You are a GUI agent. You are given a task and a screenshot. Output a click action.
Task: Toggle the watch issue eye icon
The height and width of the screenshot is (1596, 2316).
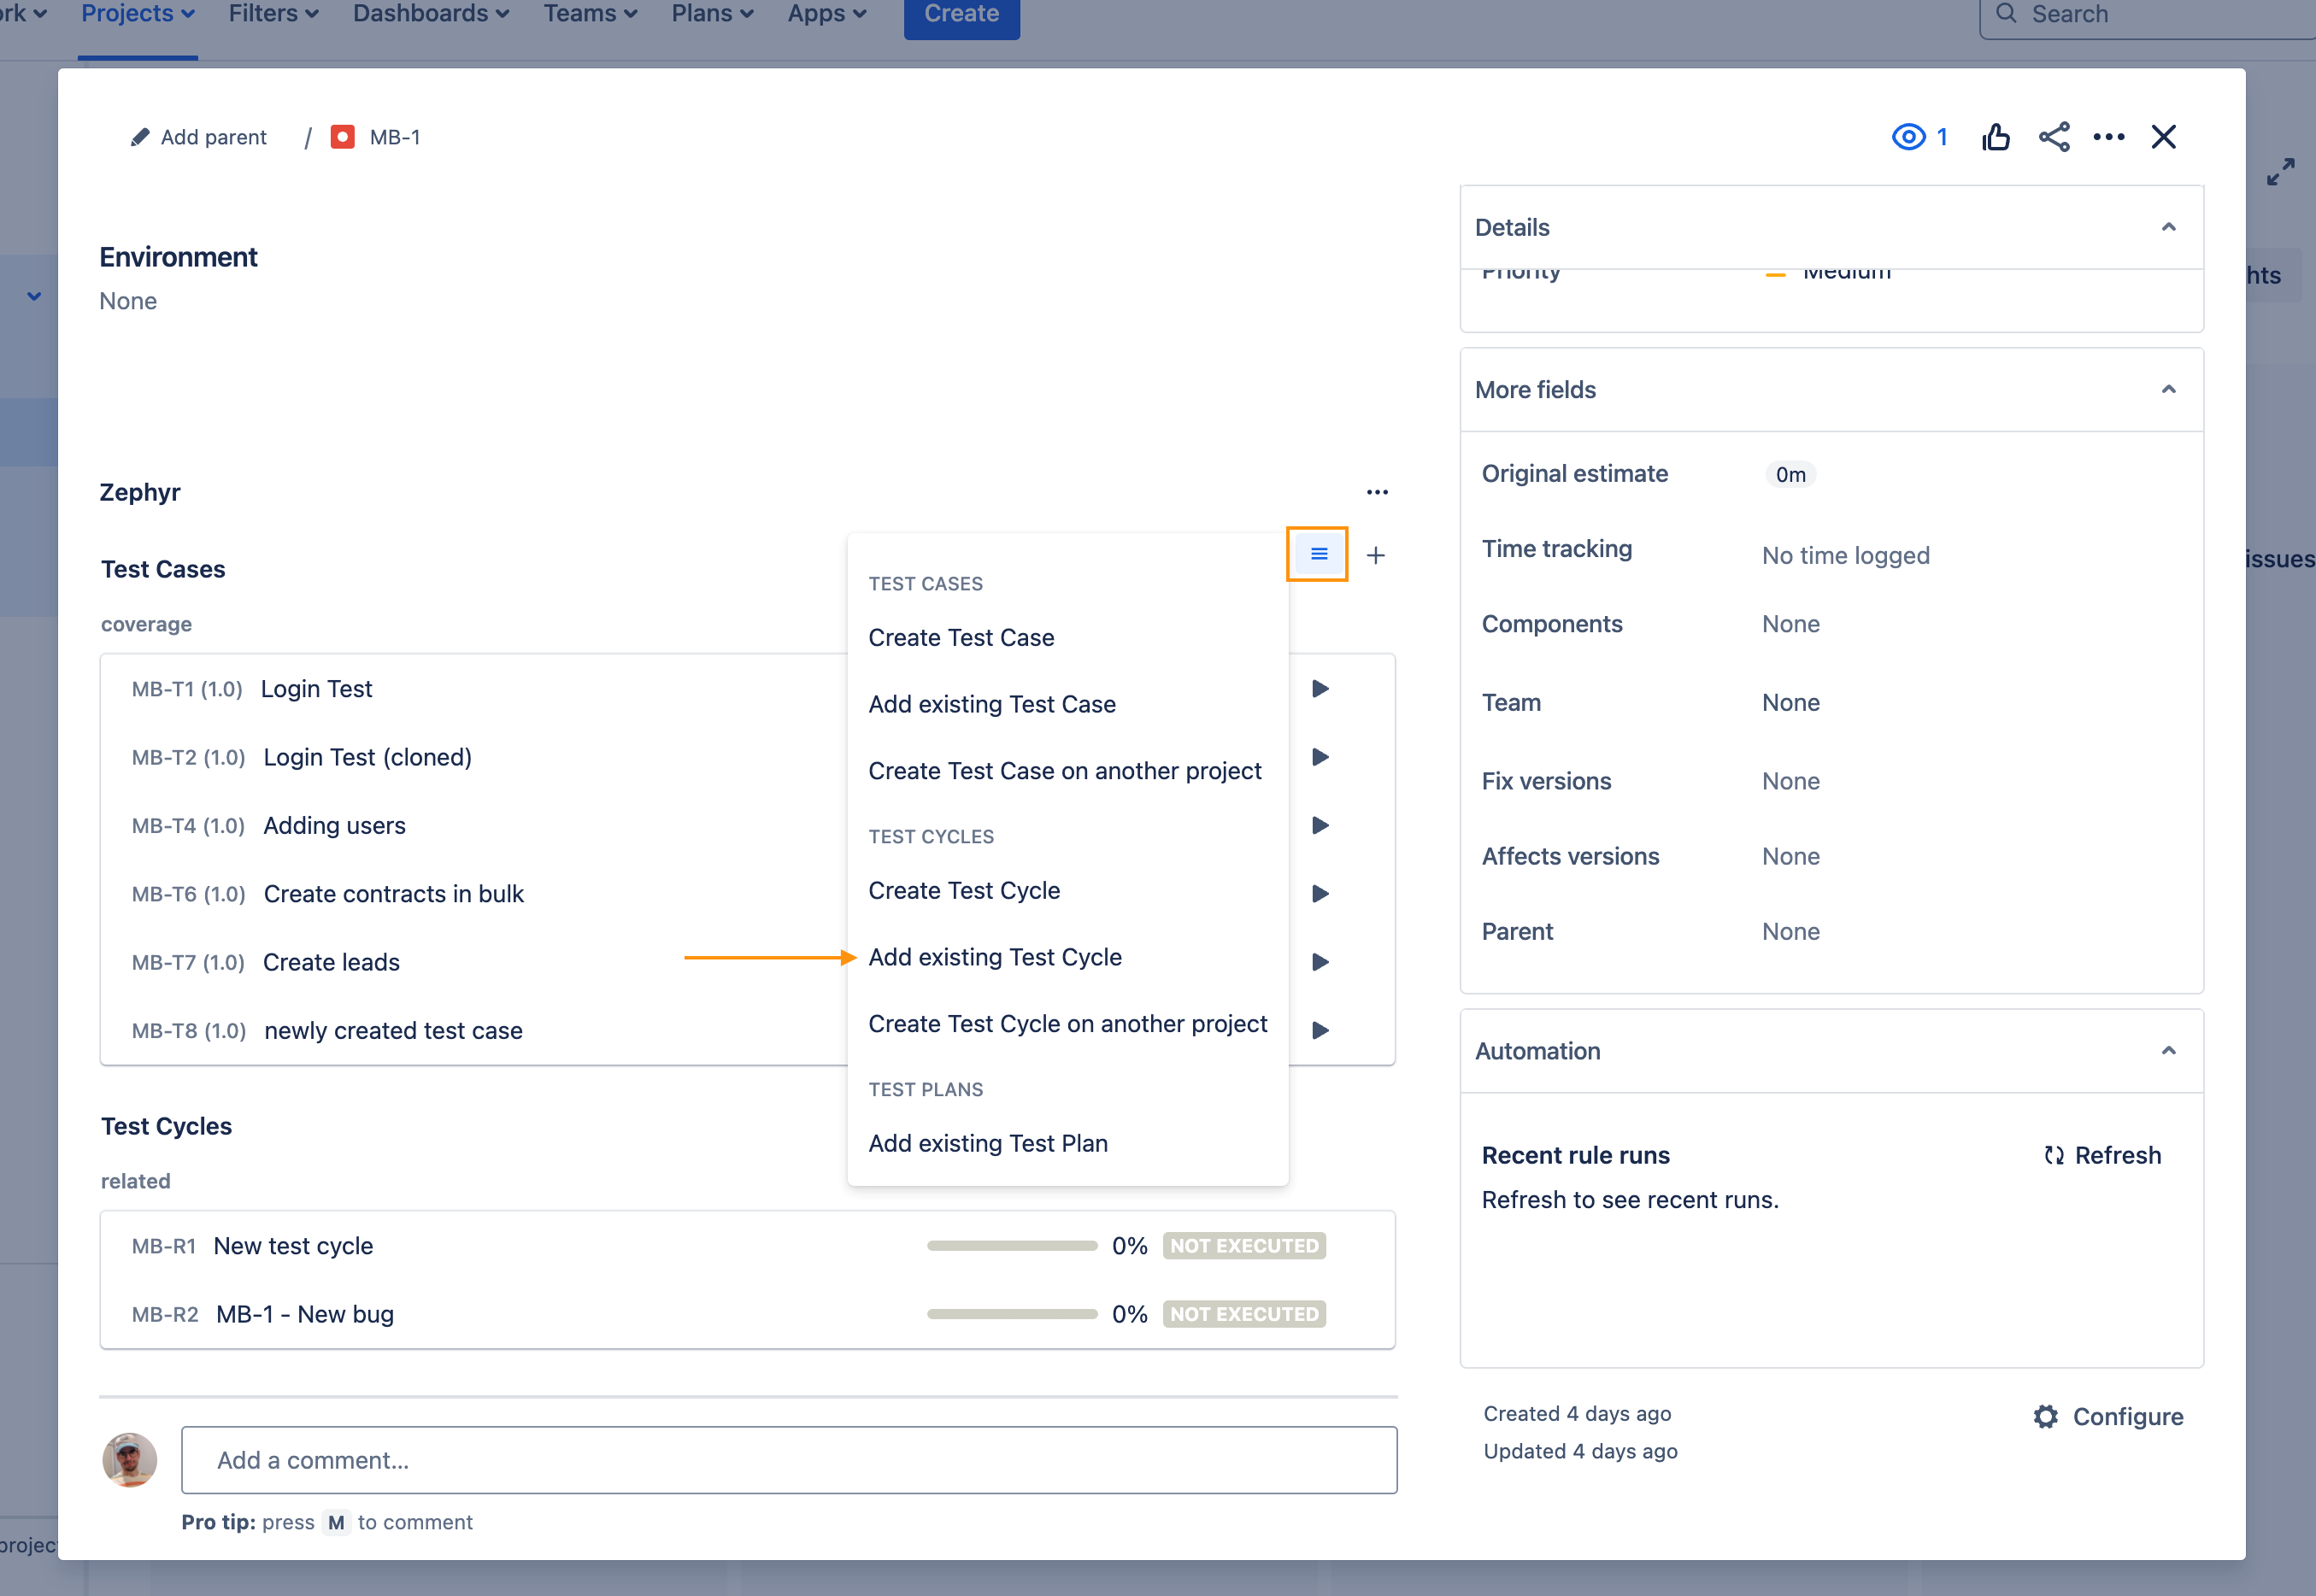click(x=1908, y=137)
